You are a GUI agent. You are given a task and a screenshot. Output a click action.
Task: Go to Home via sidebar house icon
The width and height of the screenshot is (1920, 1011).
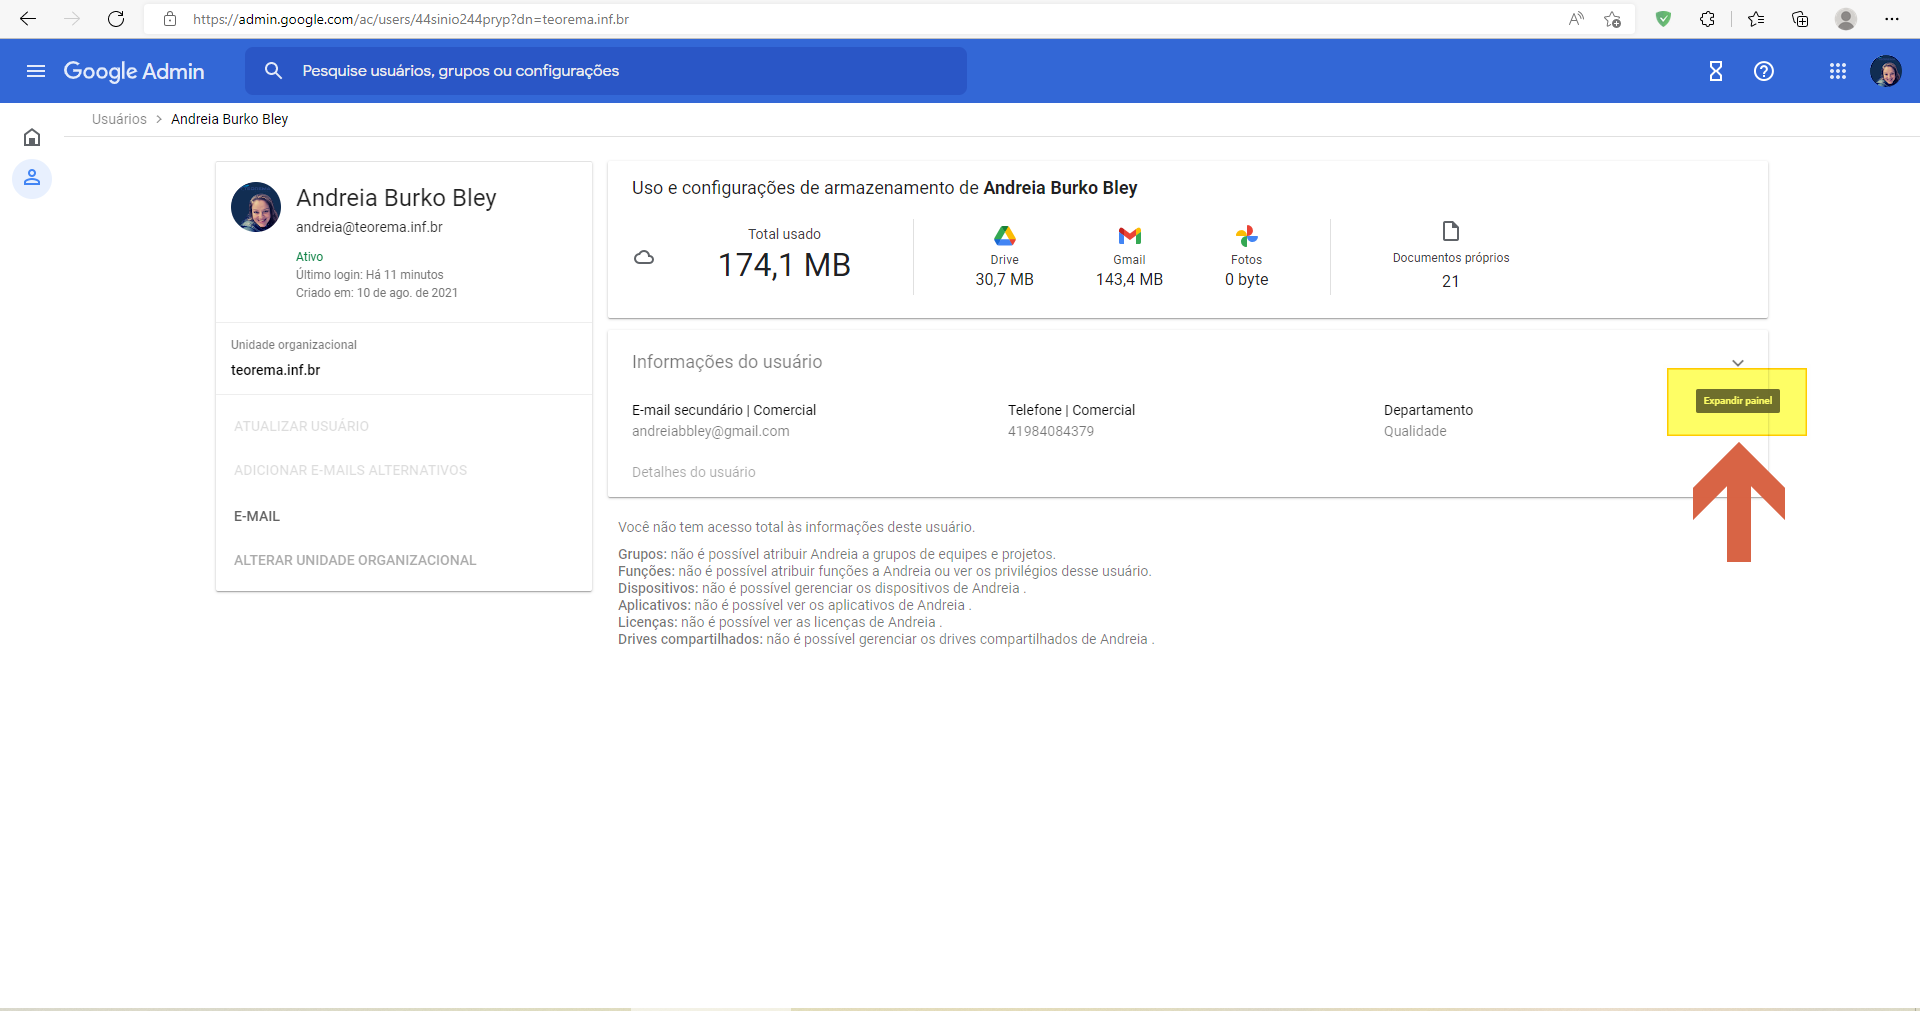click(x=32, y=137)
